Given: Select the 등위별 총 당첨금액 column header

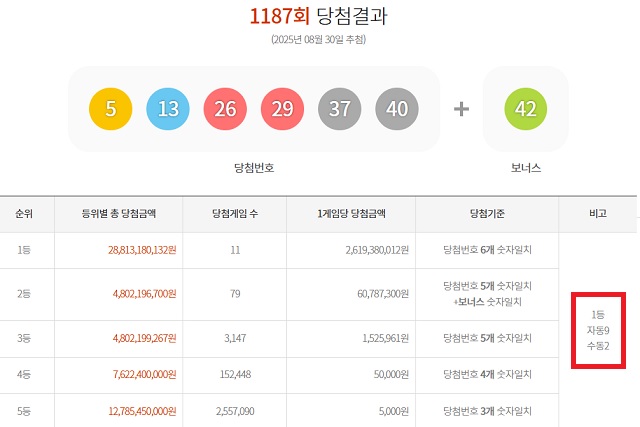Looking at the screenshot, I should coord(125,213).
